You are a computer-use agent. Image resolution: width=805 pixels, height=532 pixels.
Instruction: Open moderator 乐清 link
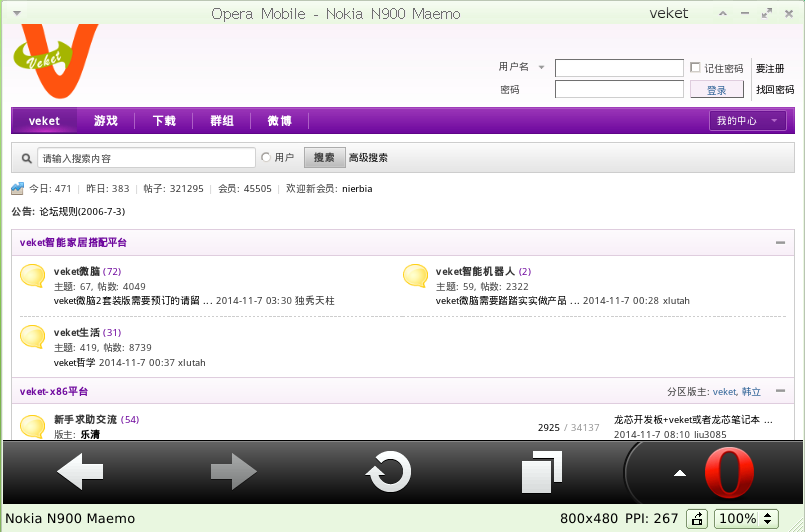[x=90, y=434]
